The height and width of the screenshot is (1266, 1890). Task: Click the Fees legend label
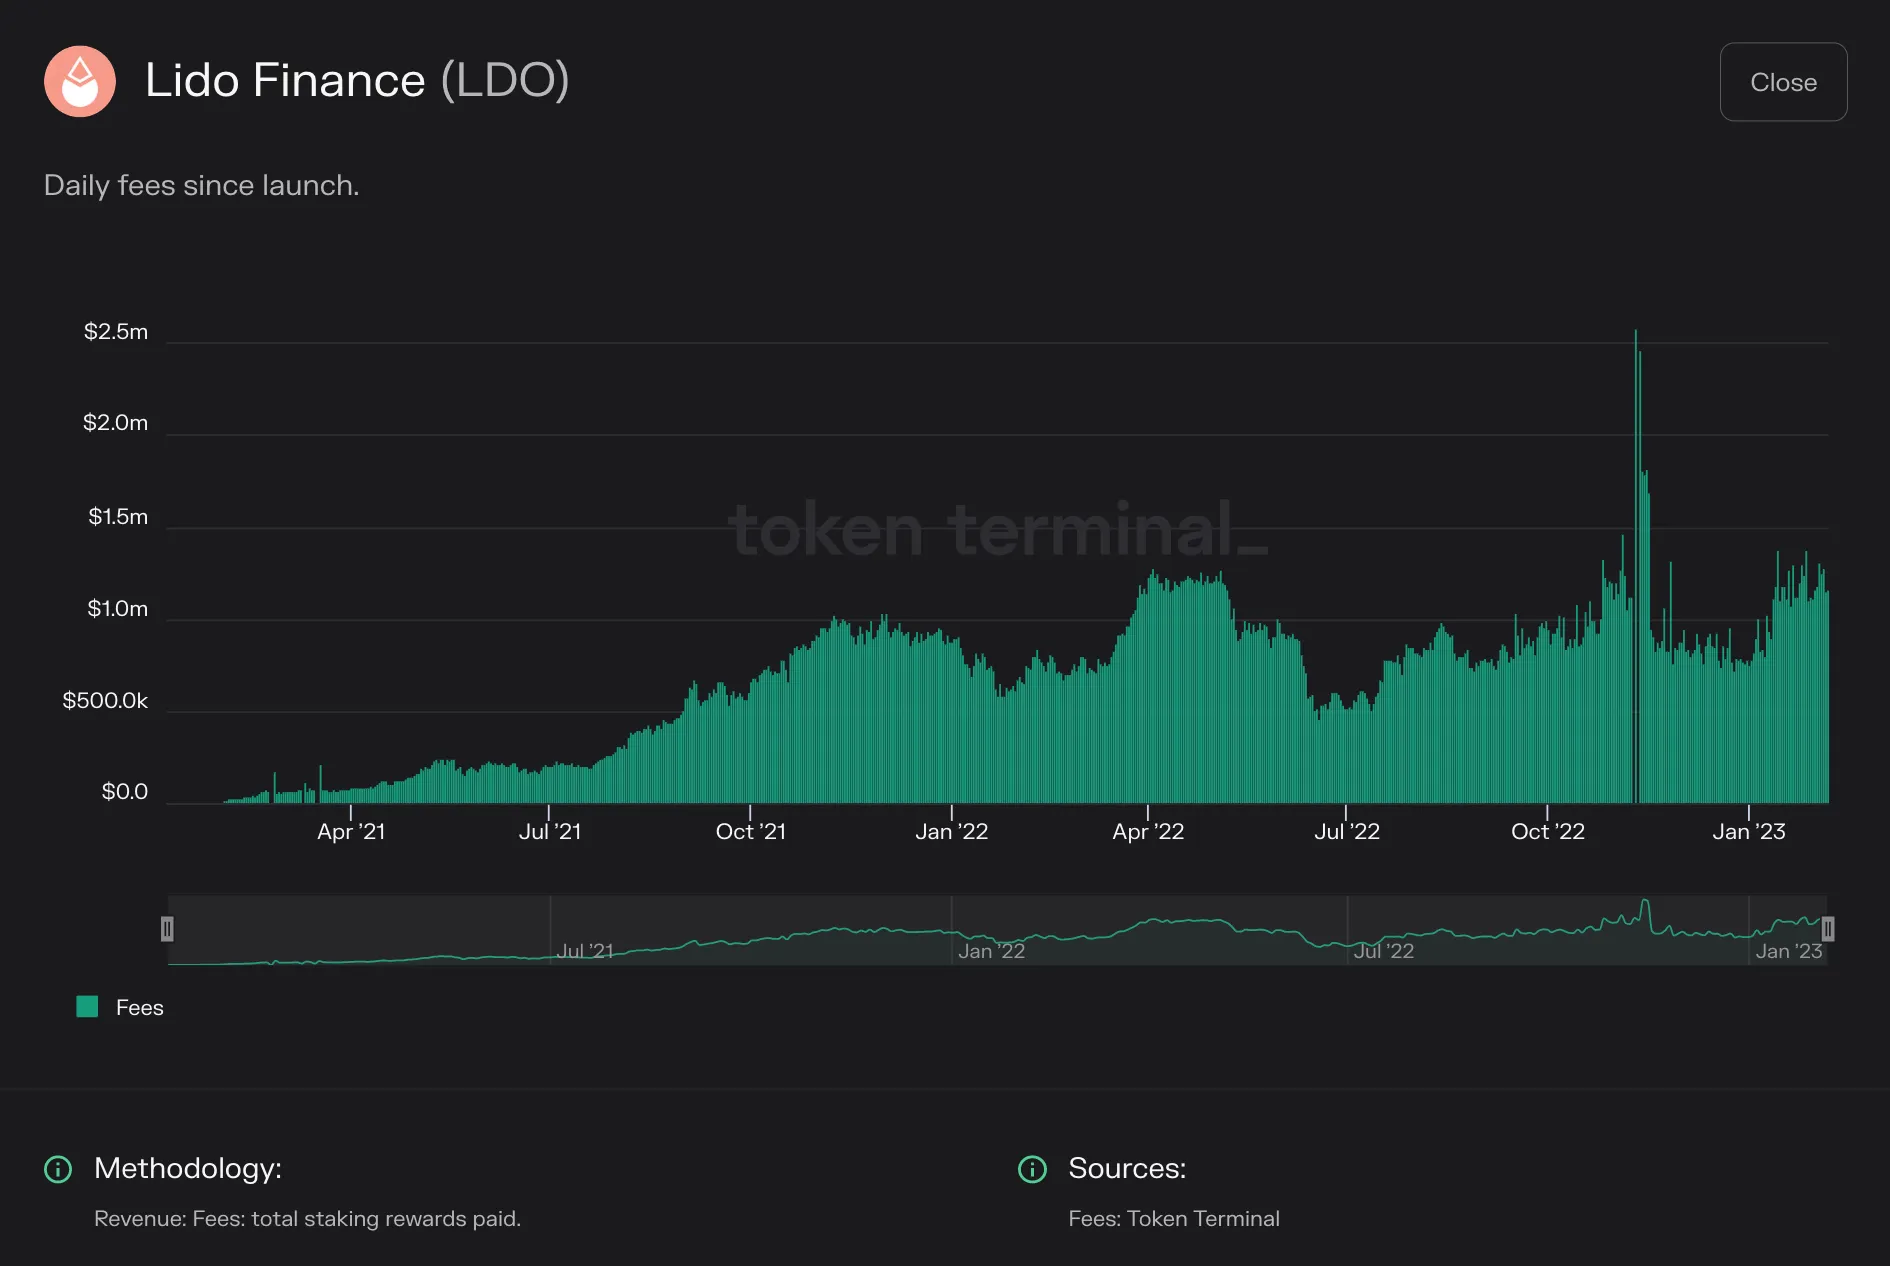pos(139,1008)
